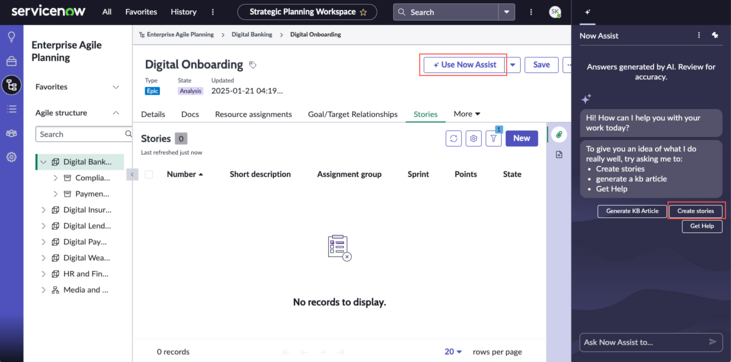Select the agile structure hierarchy sidebar icon
The height and width of the screenshot is (362, 731).
pyautogui.click(x=11, y=85)
